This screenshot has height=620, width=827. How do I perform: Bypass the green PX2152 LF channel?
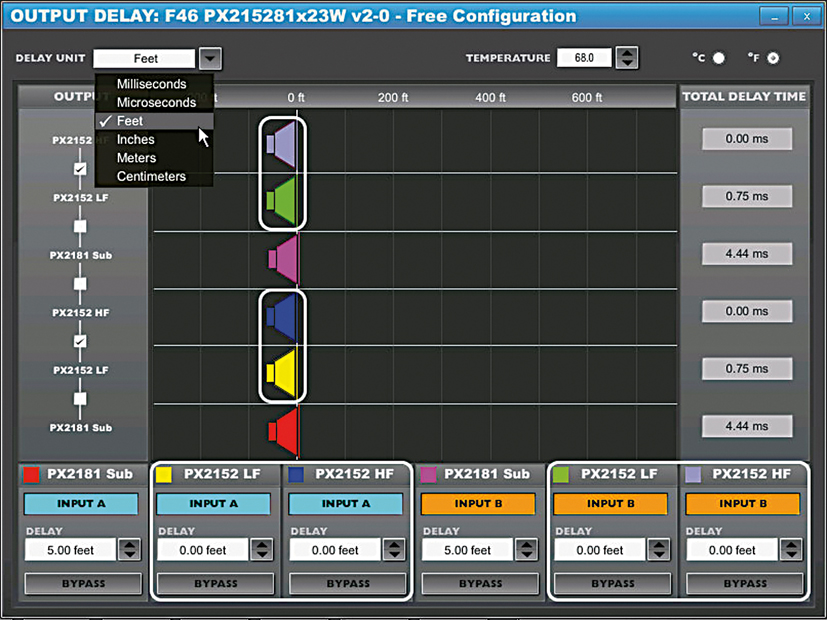pyautogui.click(x=613, y=584)
